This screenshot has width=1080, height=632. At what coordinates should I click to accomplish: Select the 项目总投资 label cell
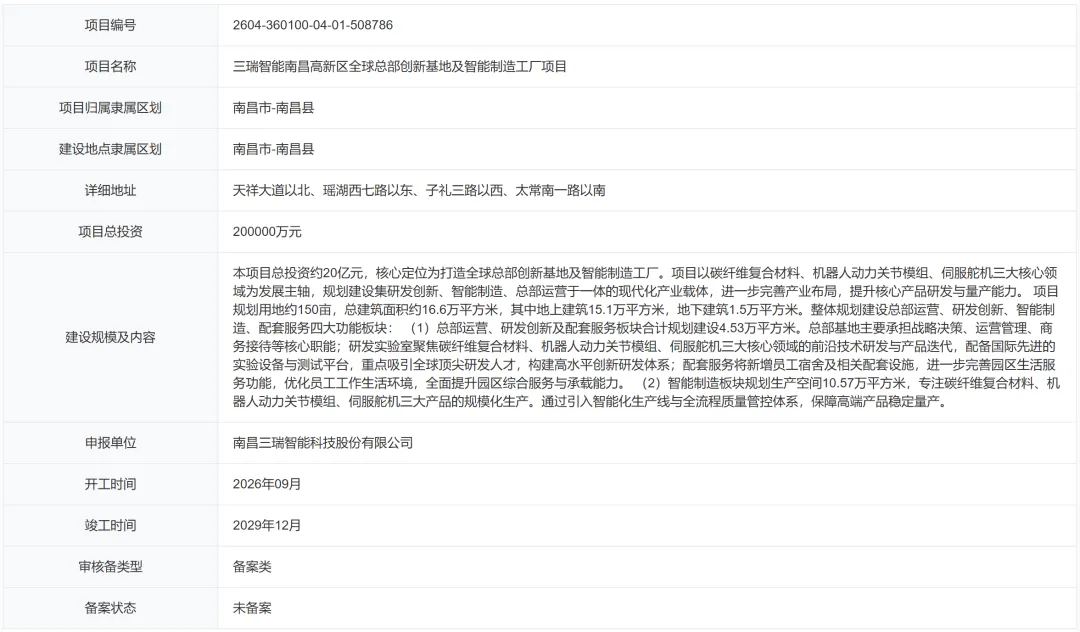110,232
